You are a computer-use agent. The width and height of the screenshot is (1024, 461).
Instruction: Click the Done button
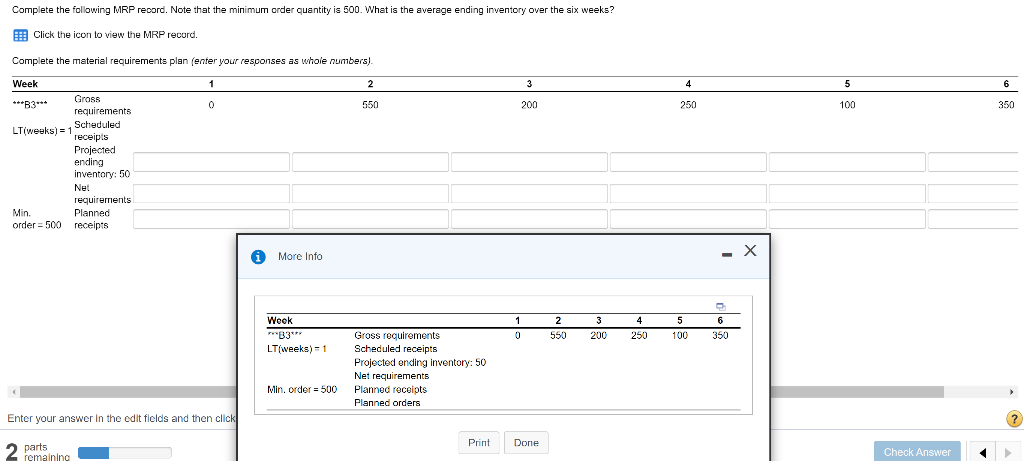point(526,443)
